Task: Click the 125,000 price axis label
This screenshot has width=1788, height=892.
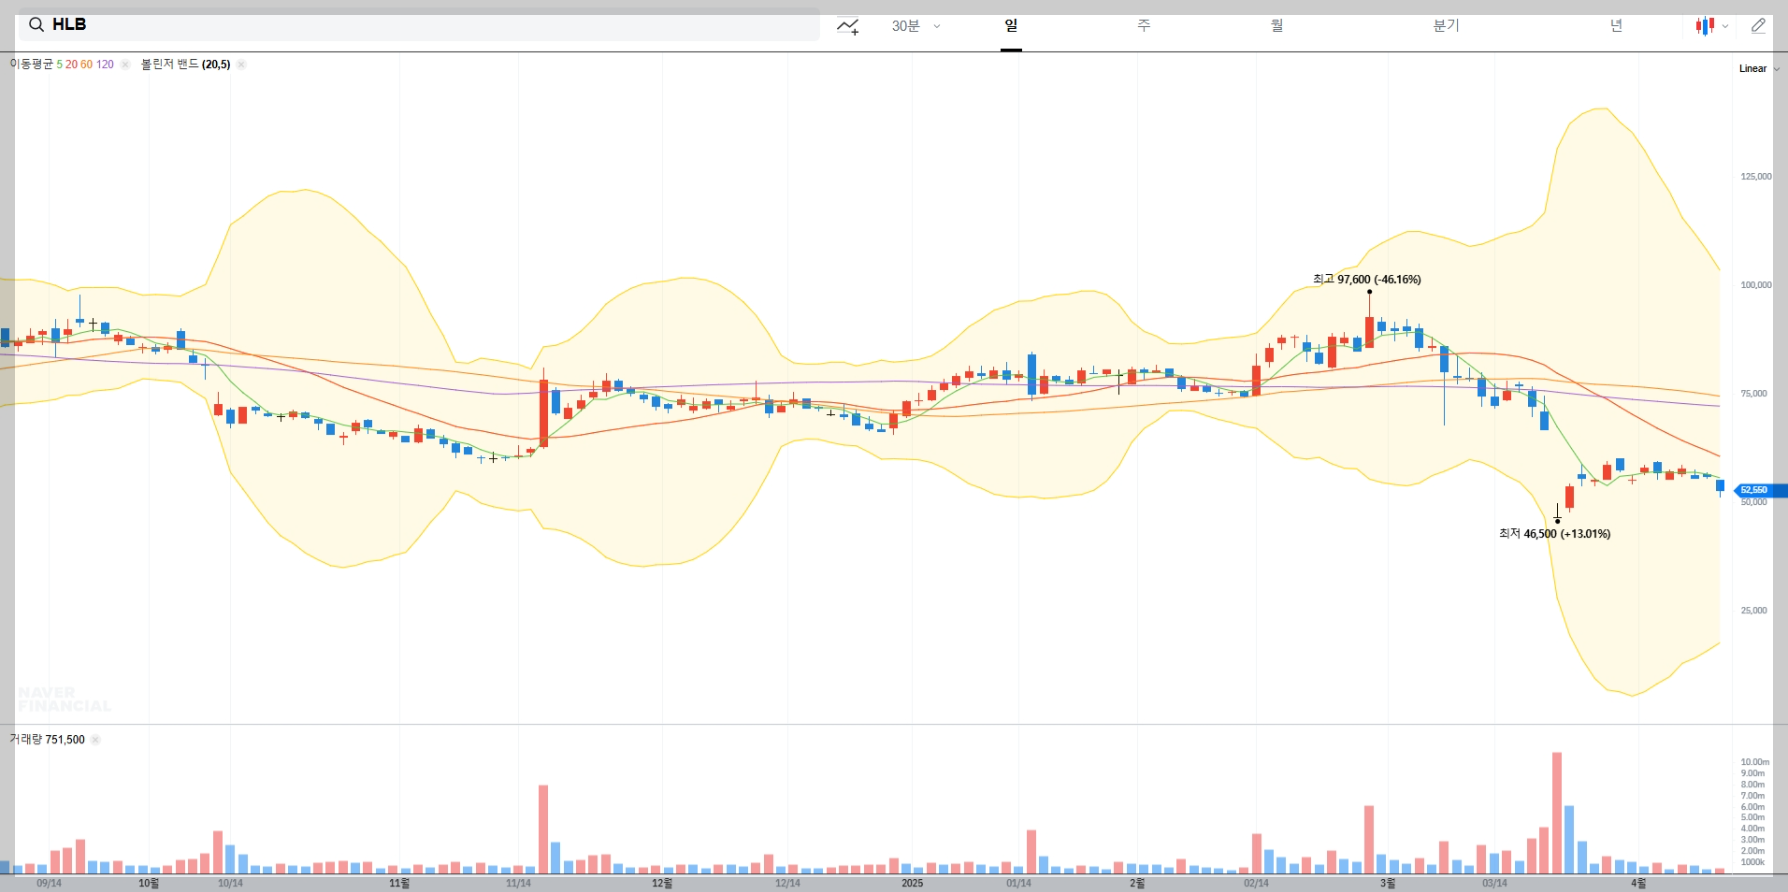Action: pyautogui.click(x=1756, y=177)
